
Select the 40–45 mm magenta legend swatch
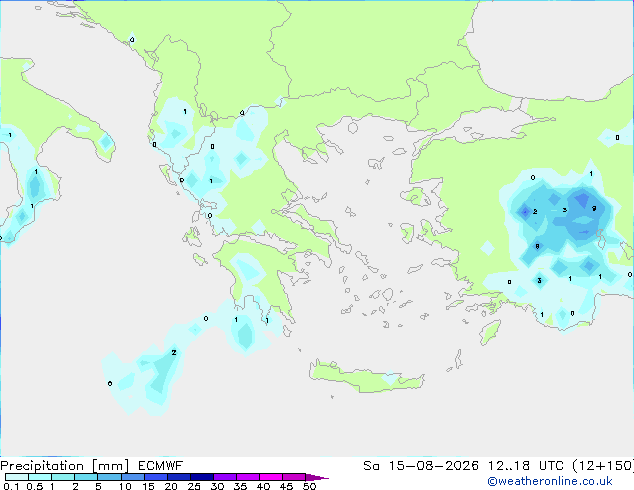point(271,477)
